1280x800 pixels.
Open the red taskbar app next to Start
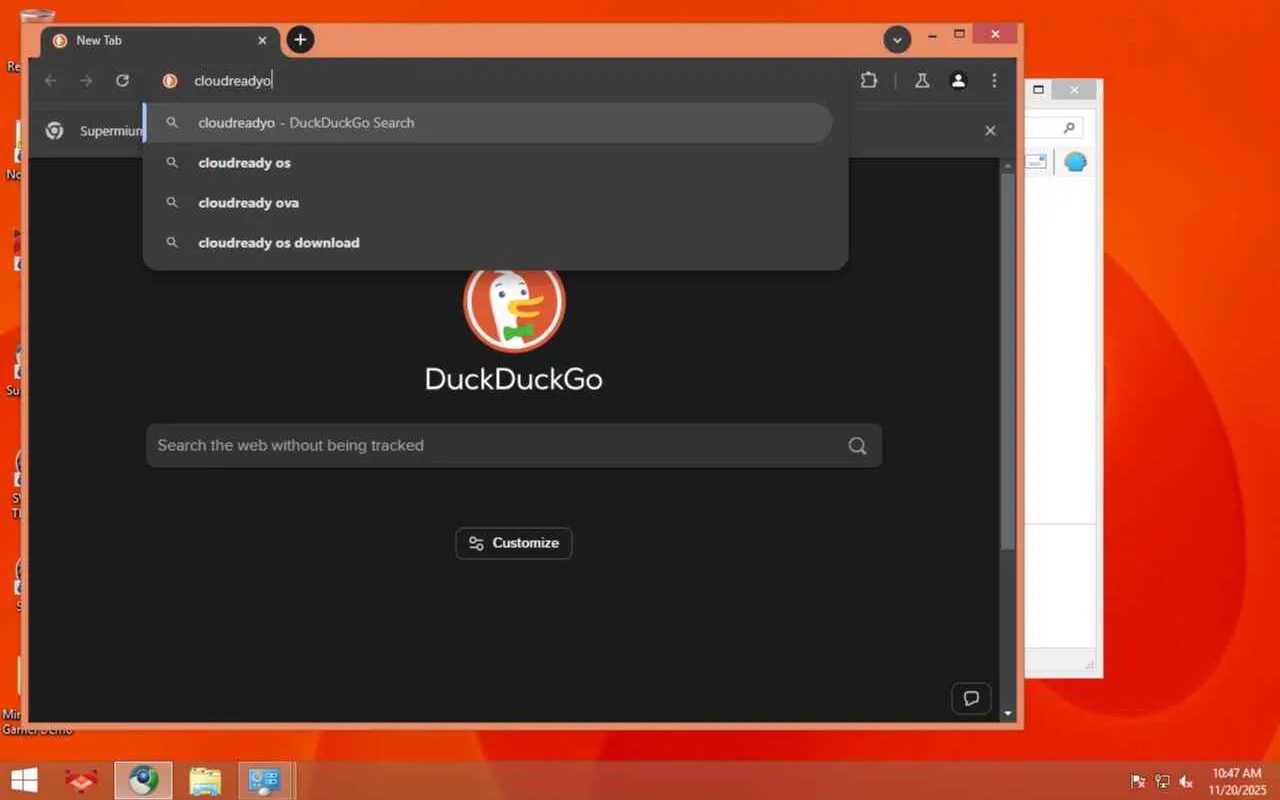tap(80, 781)
